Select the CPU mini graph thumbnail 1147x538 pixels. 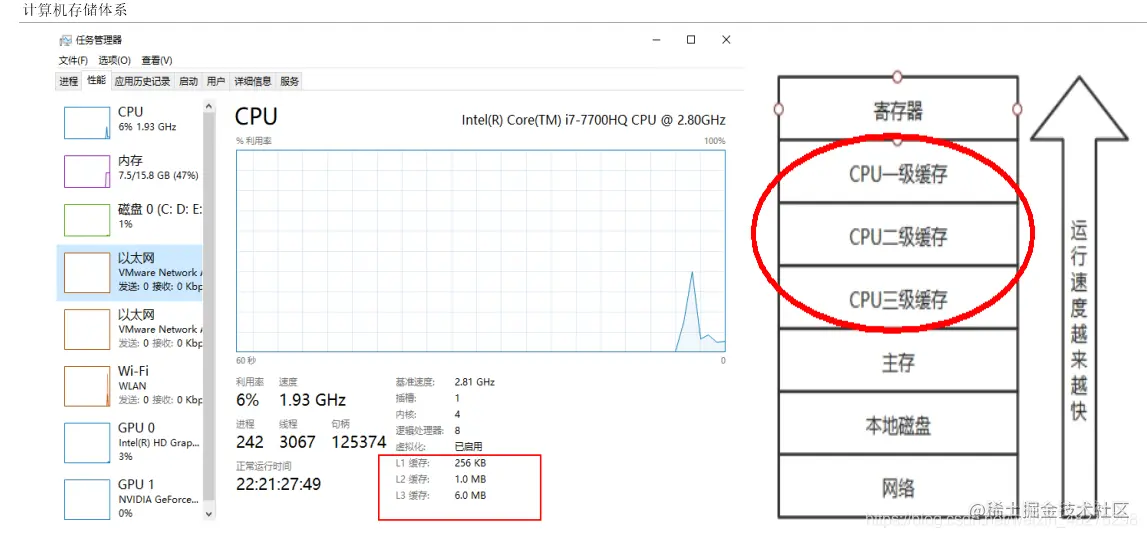(86, 122)
